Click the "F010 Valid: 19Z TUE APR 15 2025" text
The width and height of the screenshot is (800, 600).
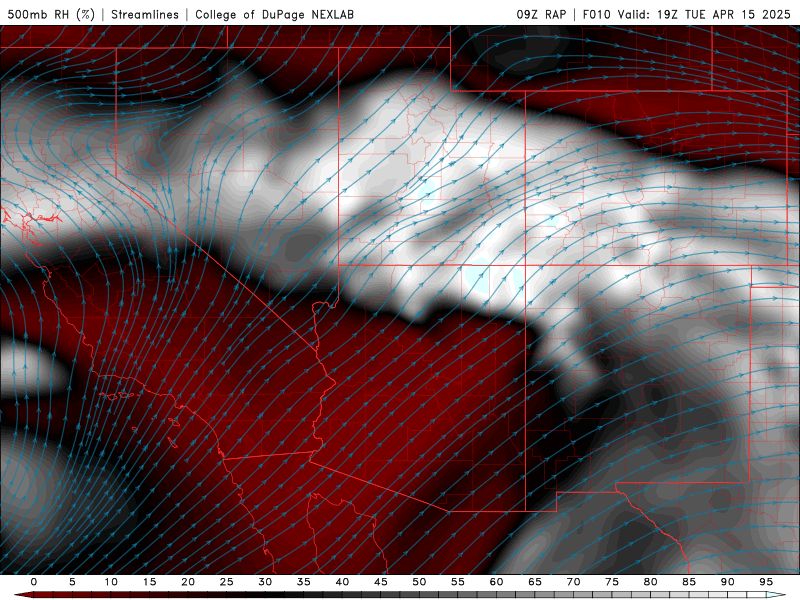[x=687, y=14]
